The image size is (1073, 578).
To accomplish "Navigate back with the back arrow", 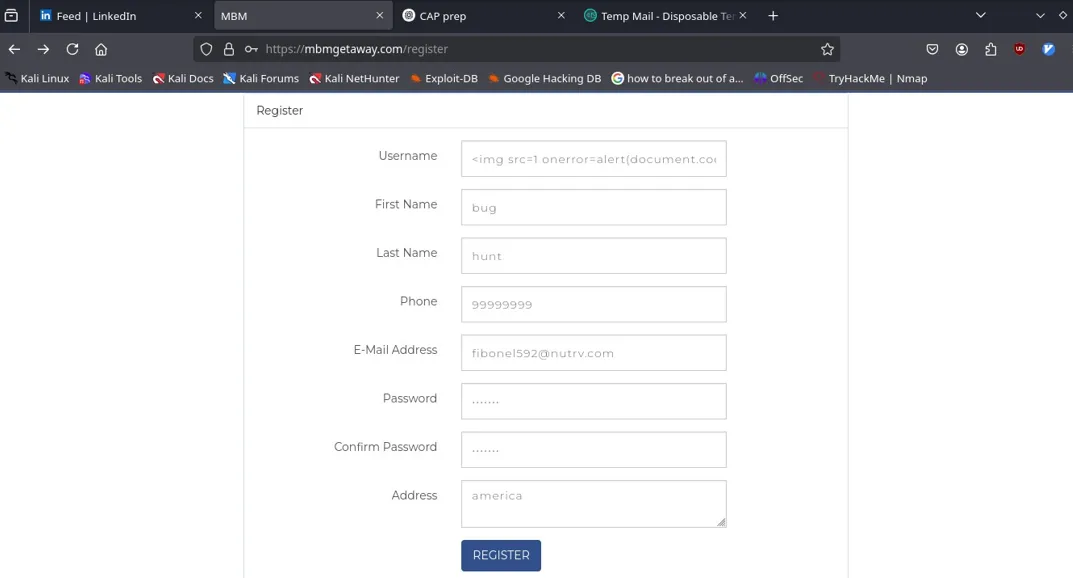I will pos(15,49).
